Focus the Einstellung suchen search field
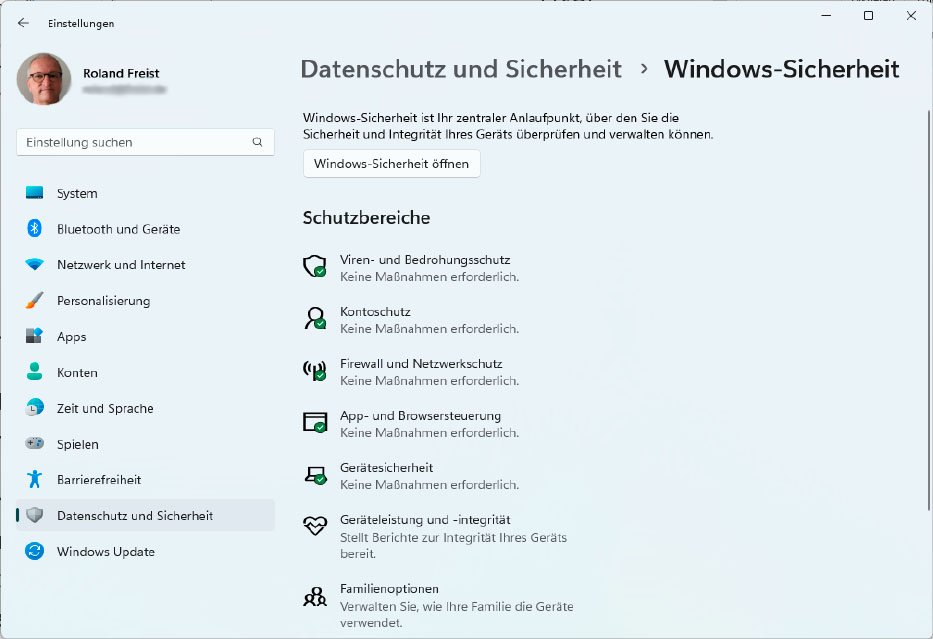The height and width of the screenshot is (639, 933). tap(145, 142)
